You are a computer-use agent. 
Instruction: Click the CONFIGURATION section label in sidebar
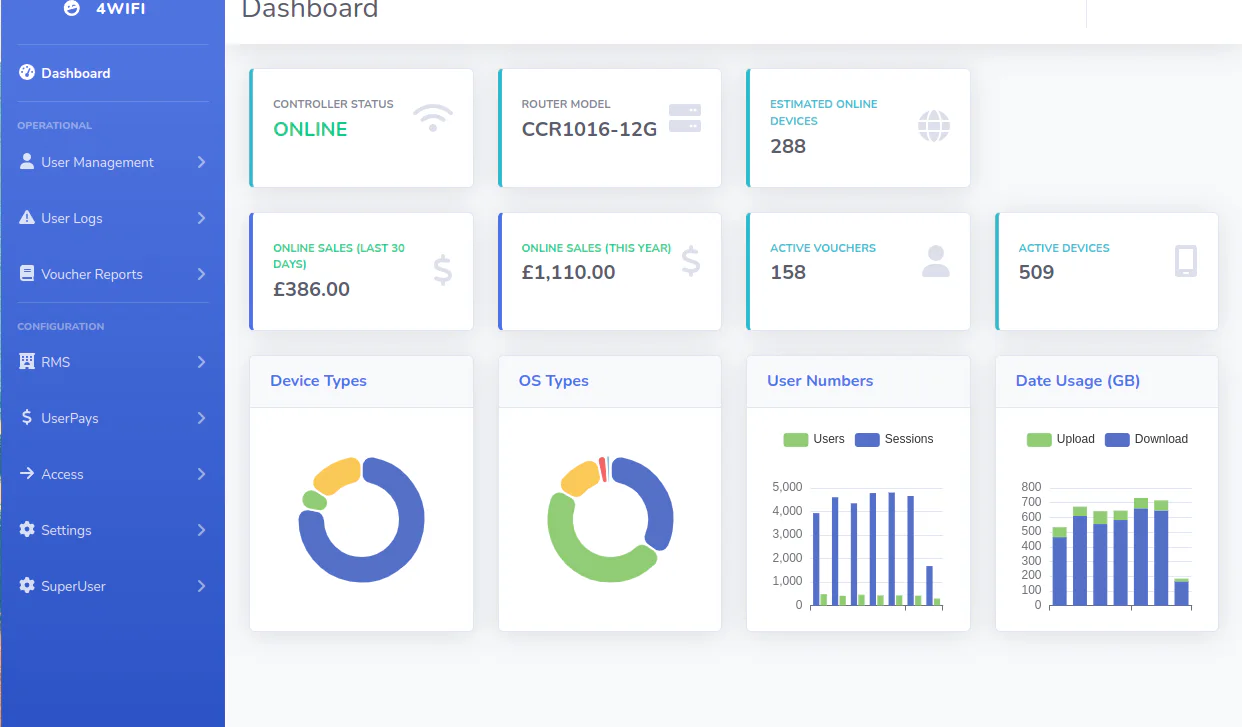pos(61,326)
